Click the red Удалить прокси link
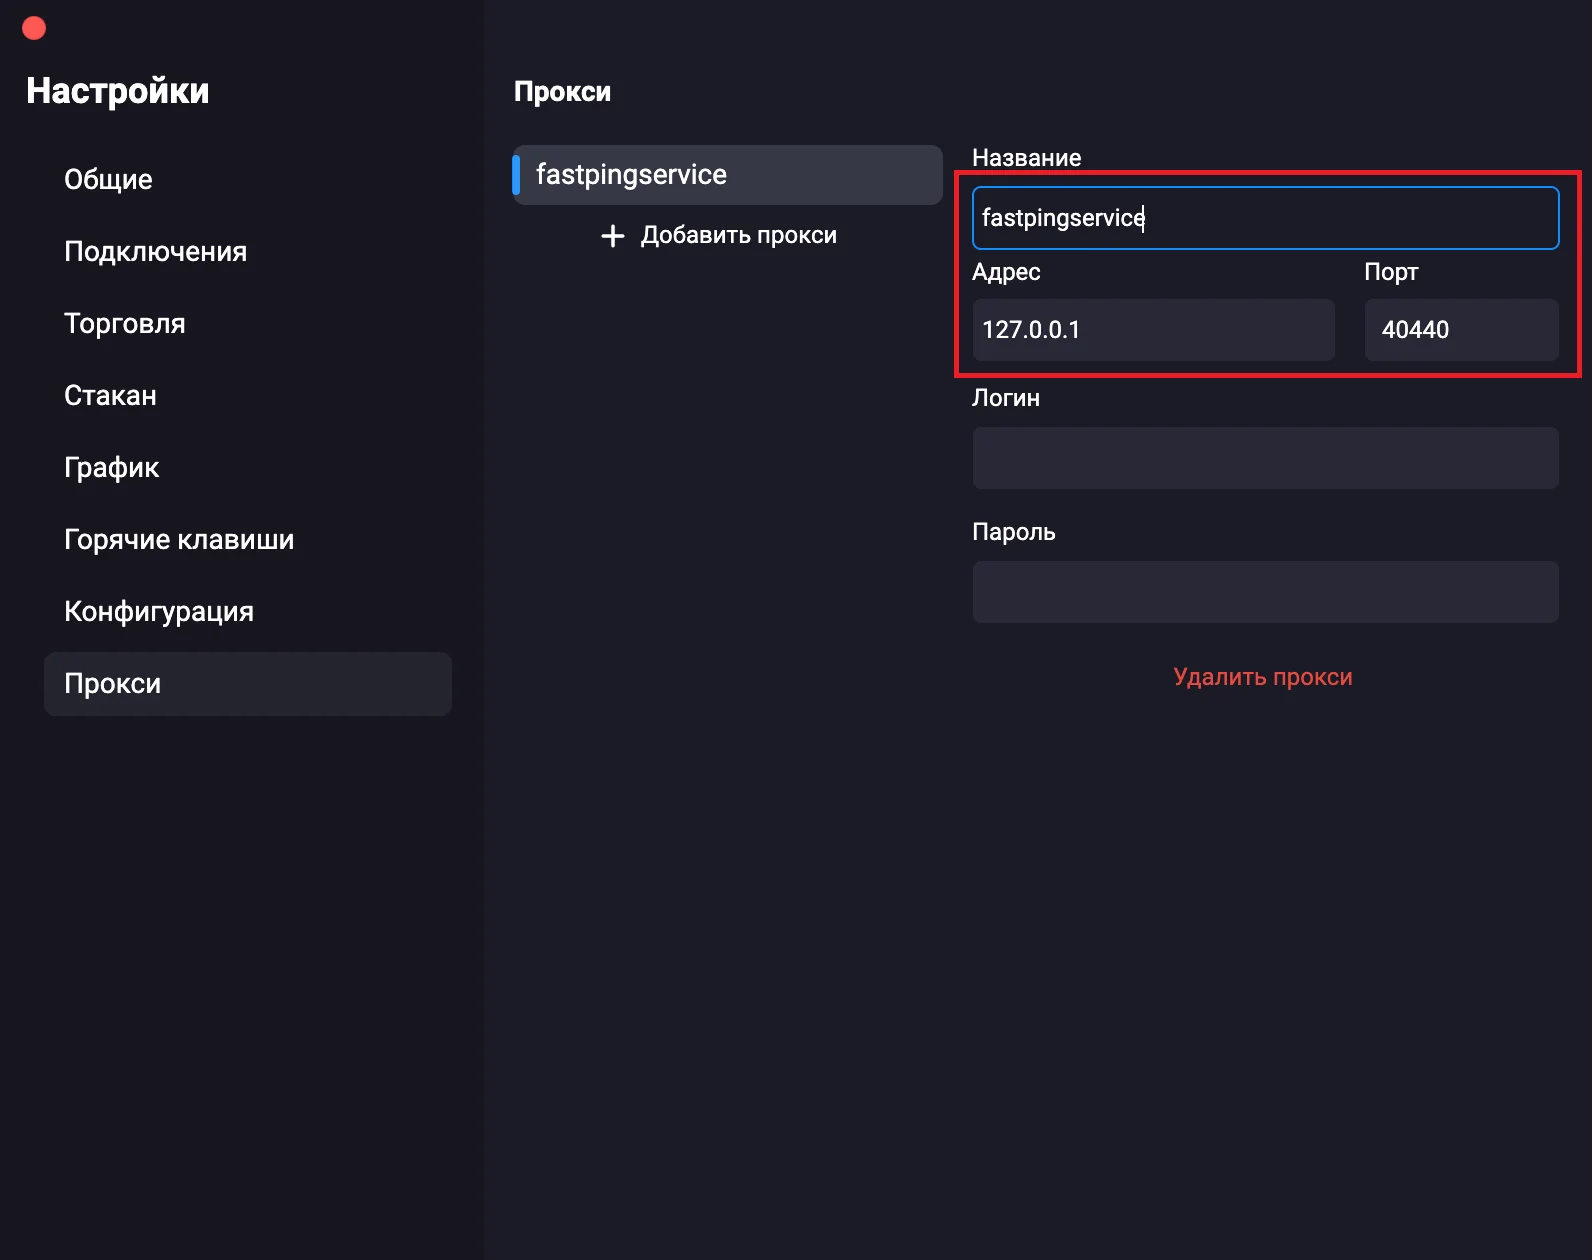 point(1262,677)
